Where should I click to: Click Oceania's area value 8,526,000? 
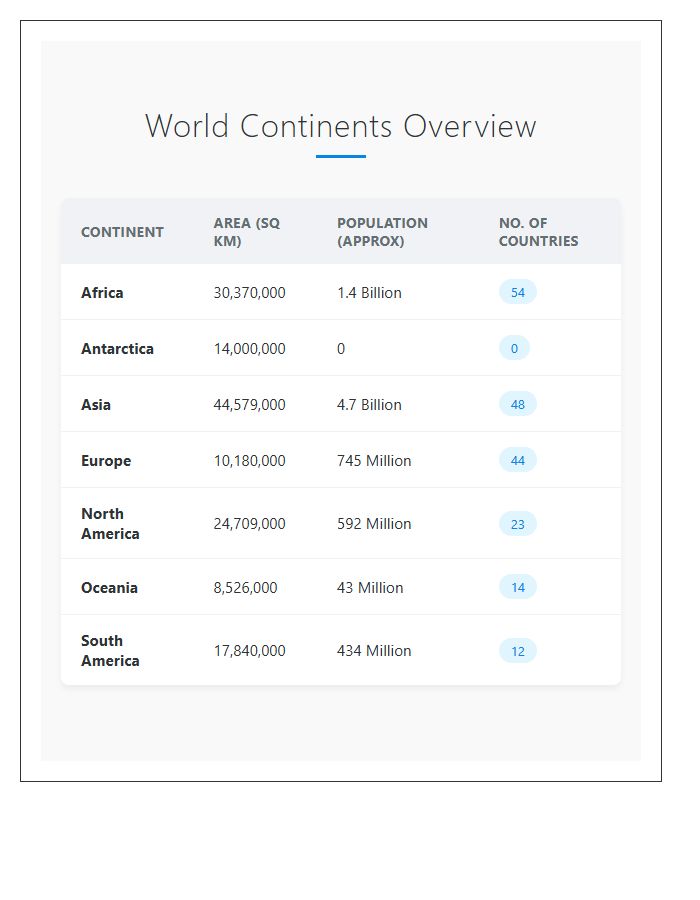(246, 588)
